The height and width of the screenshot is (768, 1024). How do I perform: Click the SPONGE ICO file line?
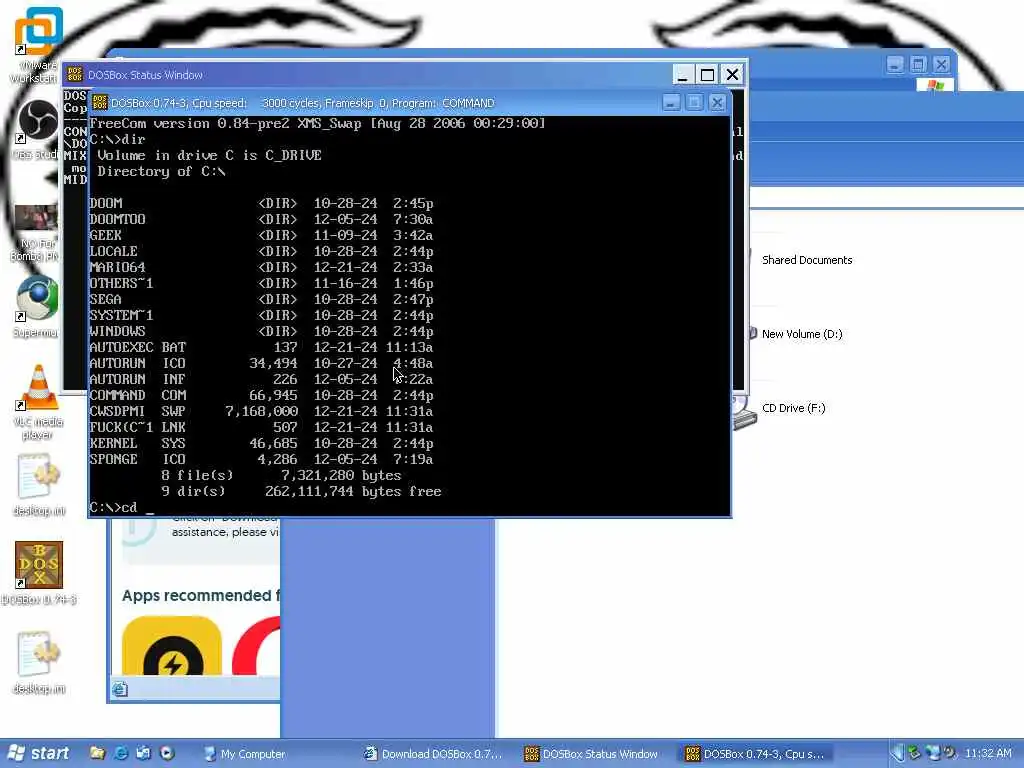point(261,459)
